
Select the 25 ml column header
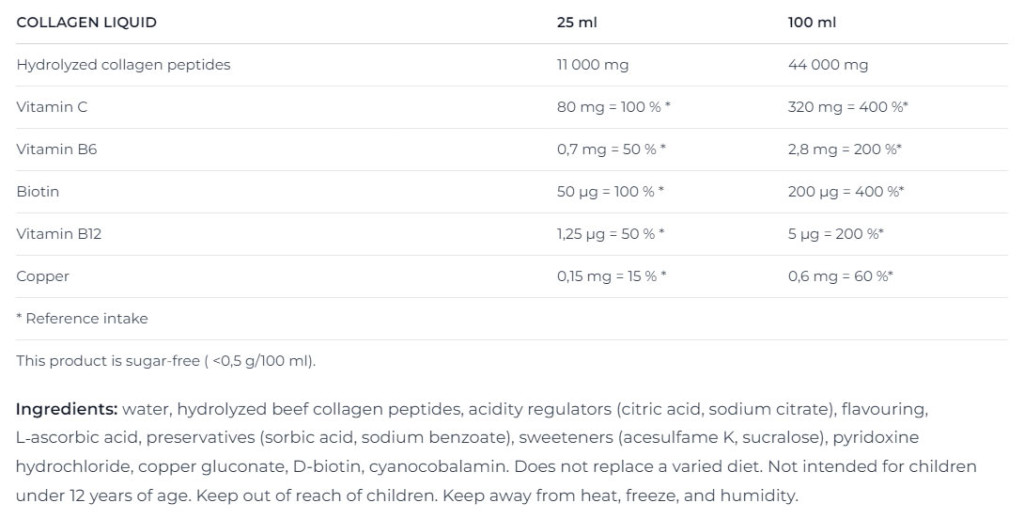click(x=577, y=22)
